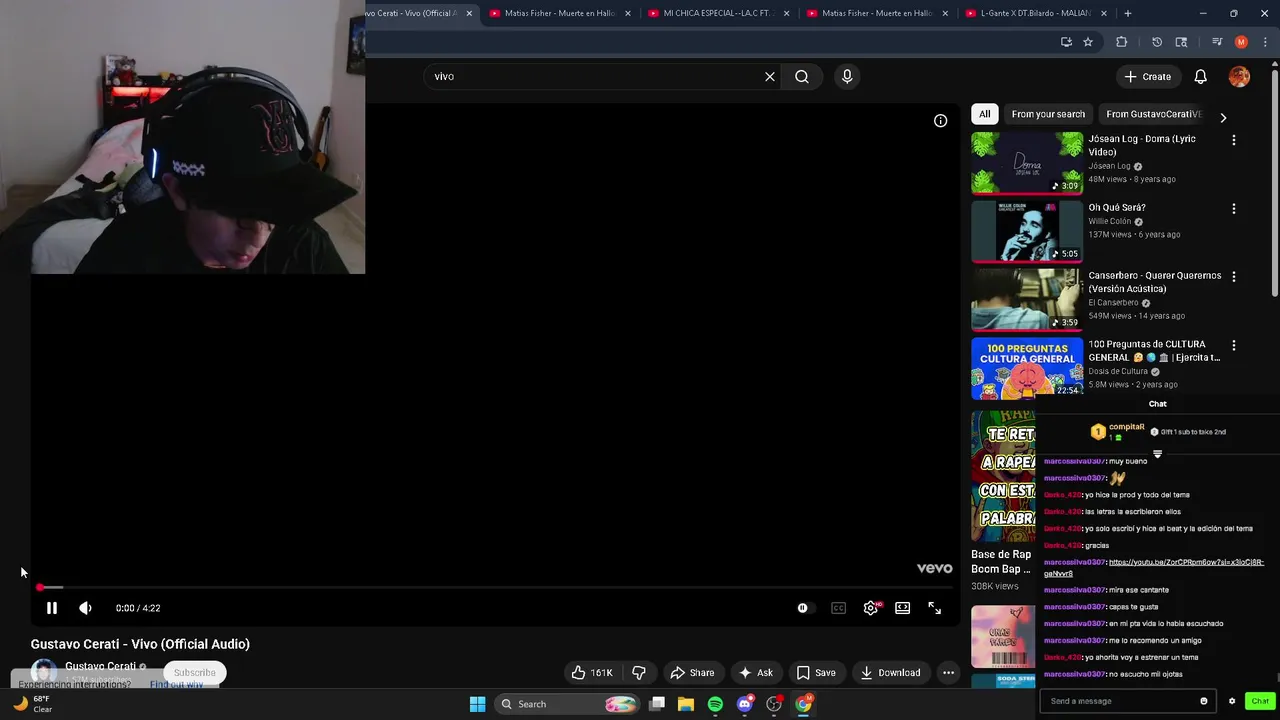1280x720 pixels.
Task: Open YouTube notifications bell
Action: coord(1200,77)
